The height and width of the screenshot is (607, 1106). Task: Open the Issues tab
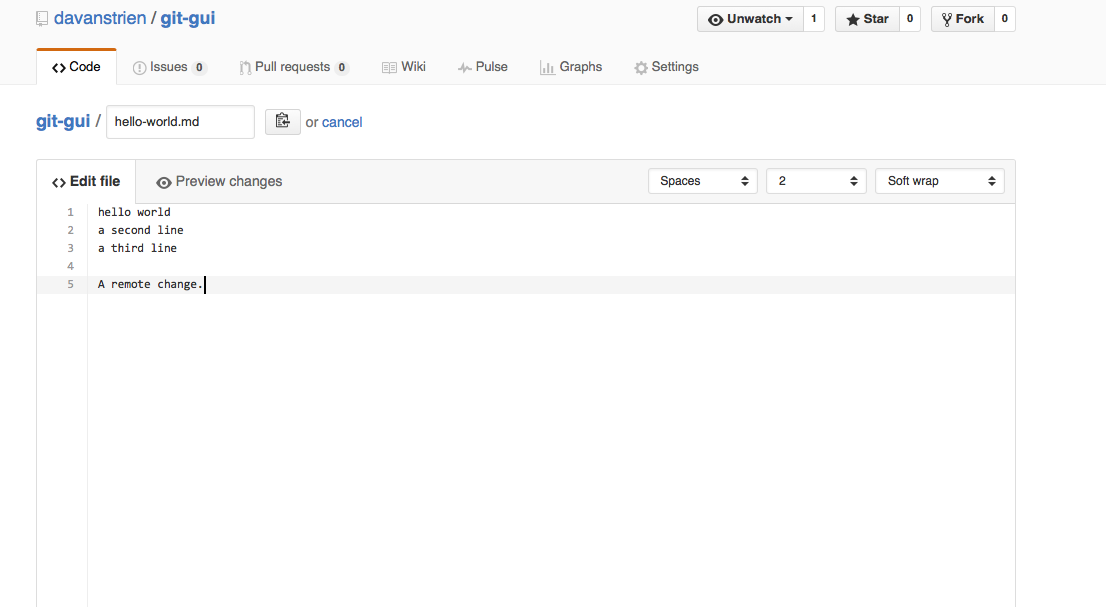tap(170, 67)
